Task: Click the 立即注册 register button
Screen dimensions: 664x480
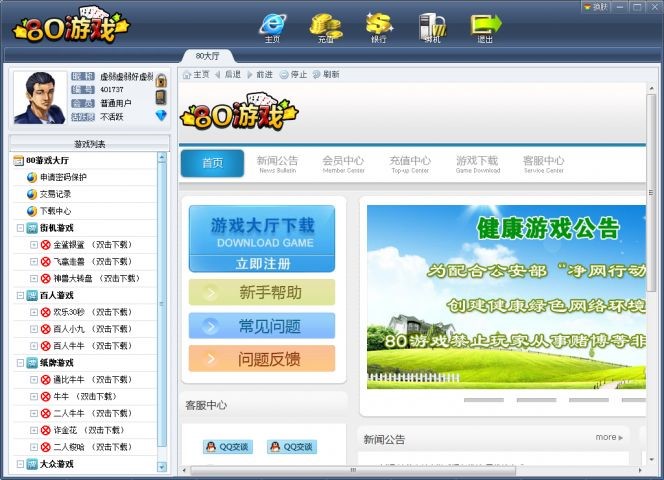Action: [262, 264]
